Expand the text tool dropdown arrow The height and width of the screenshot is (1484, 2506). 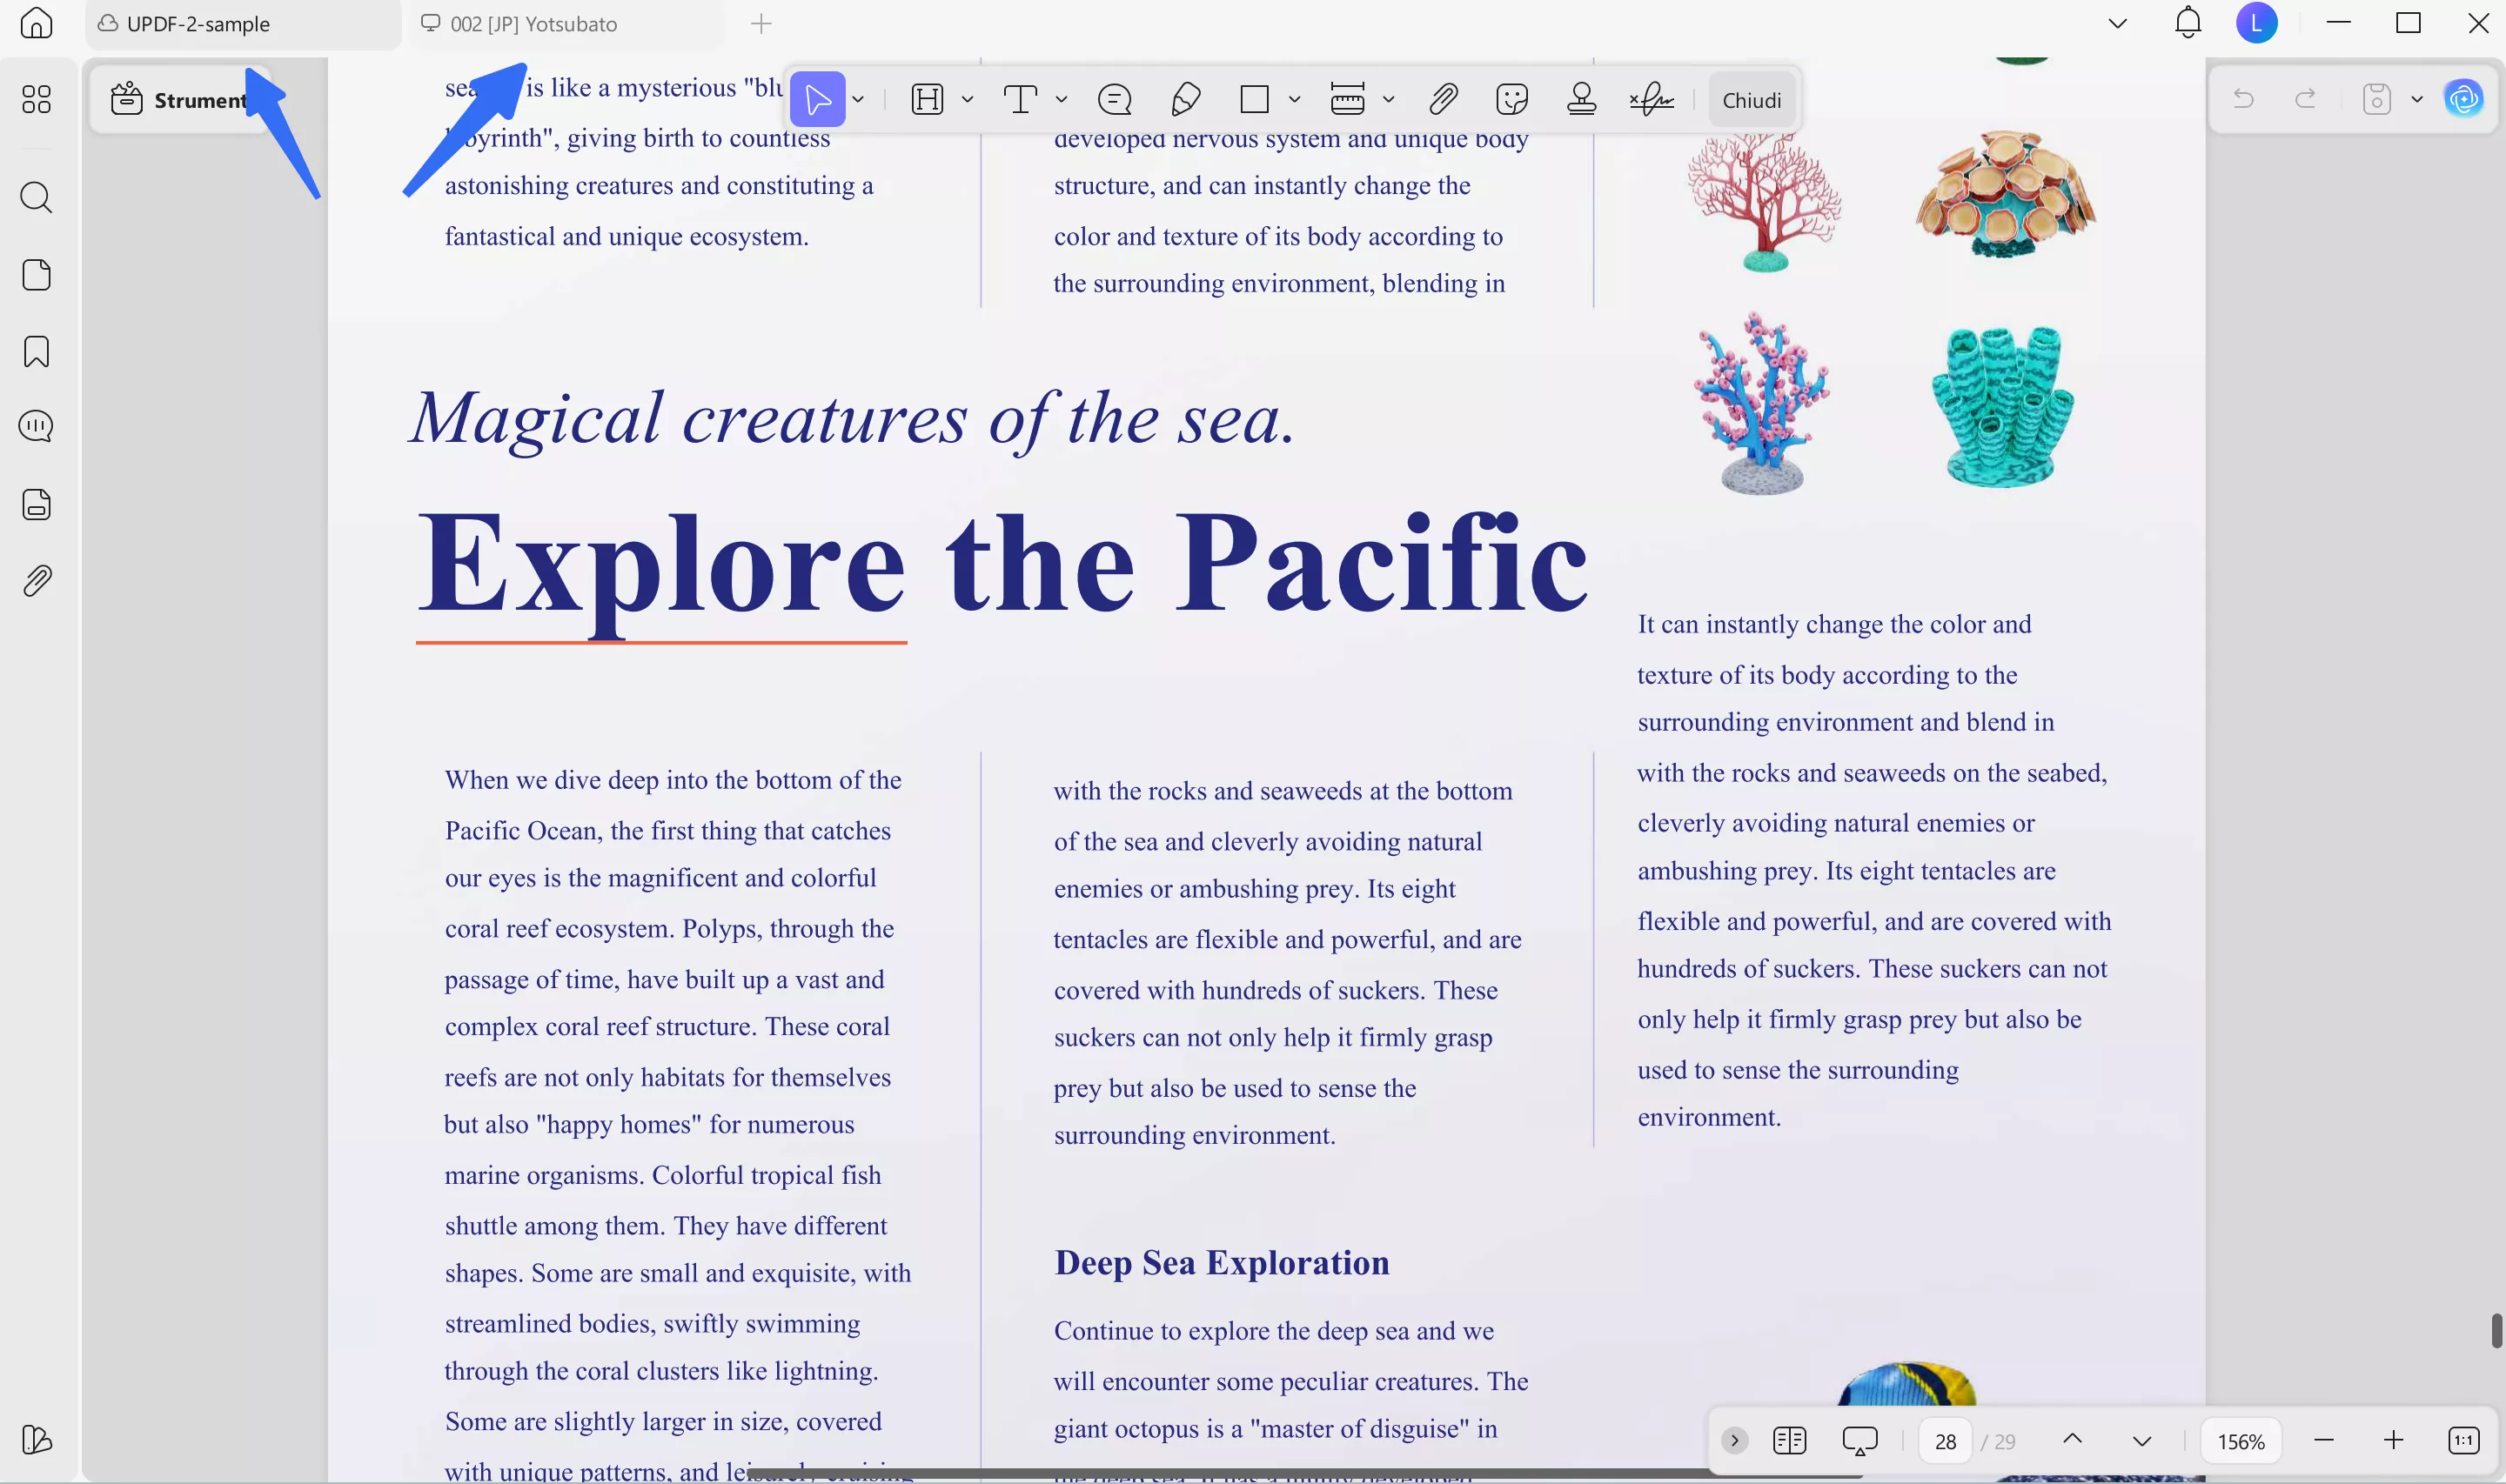(x=1061, y=100)
